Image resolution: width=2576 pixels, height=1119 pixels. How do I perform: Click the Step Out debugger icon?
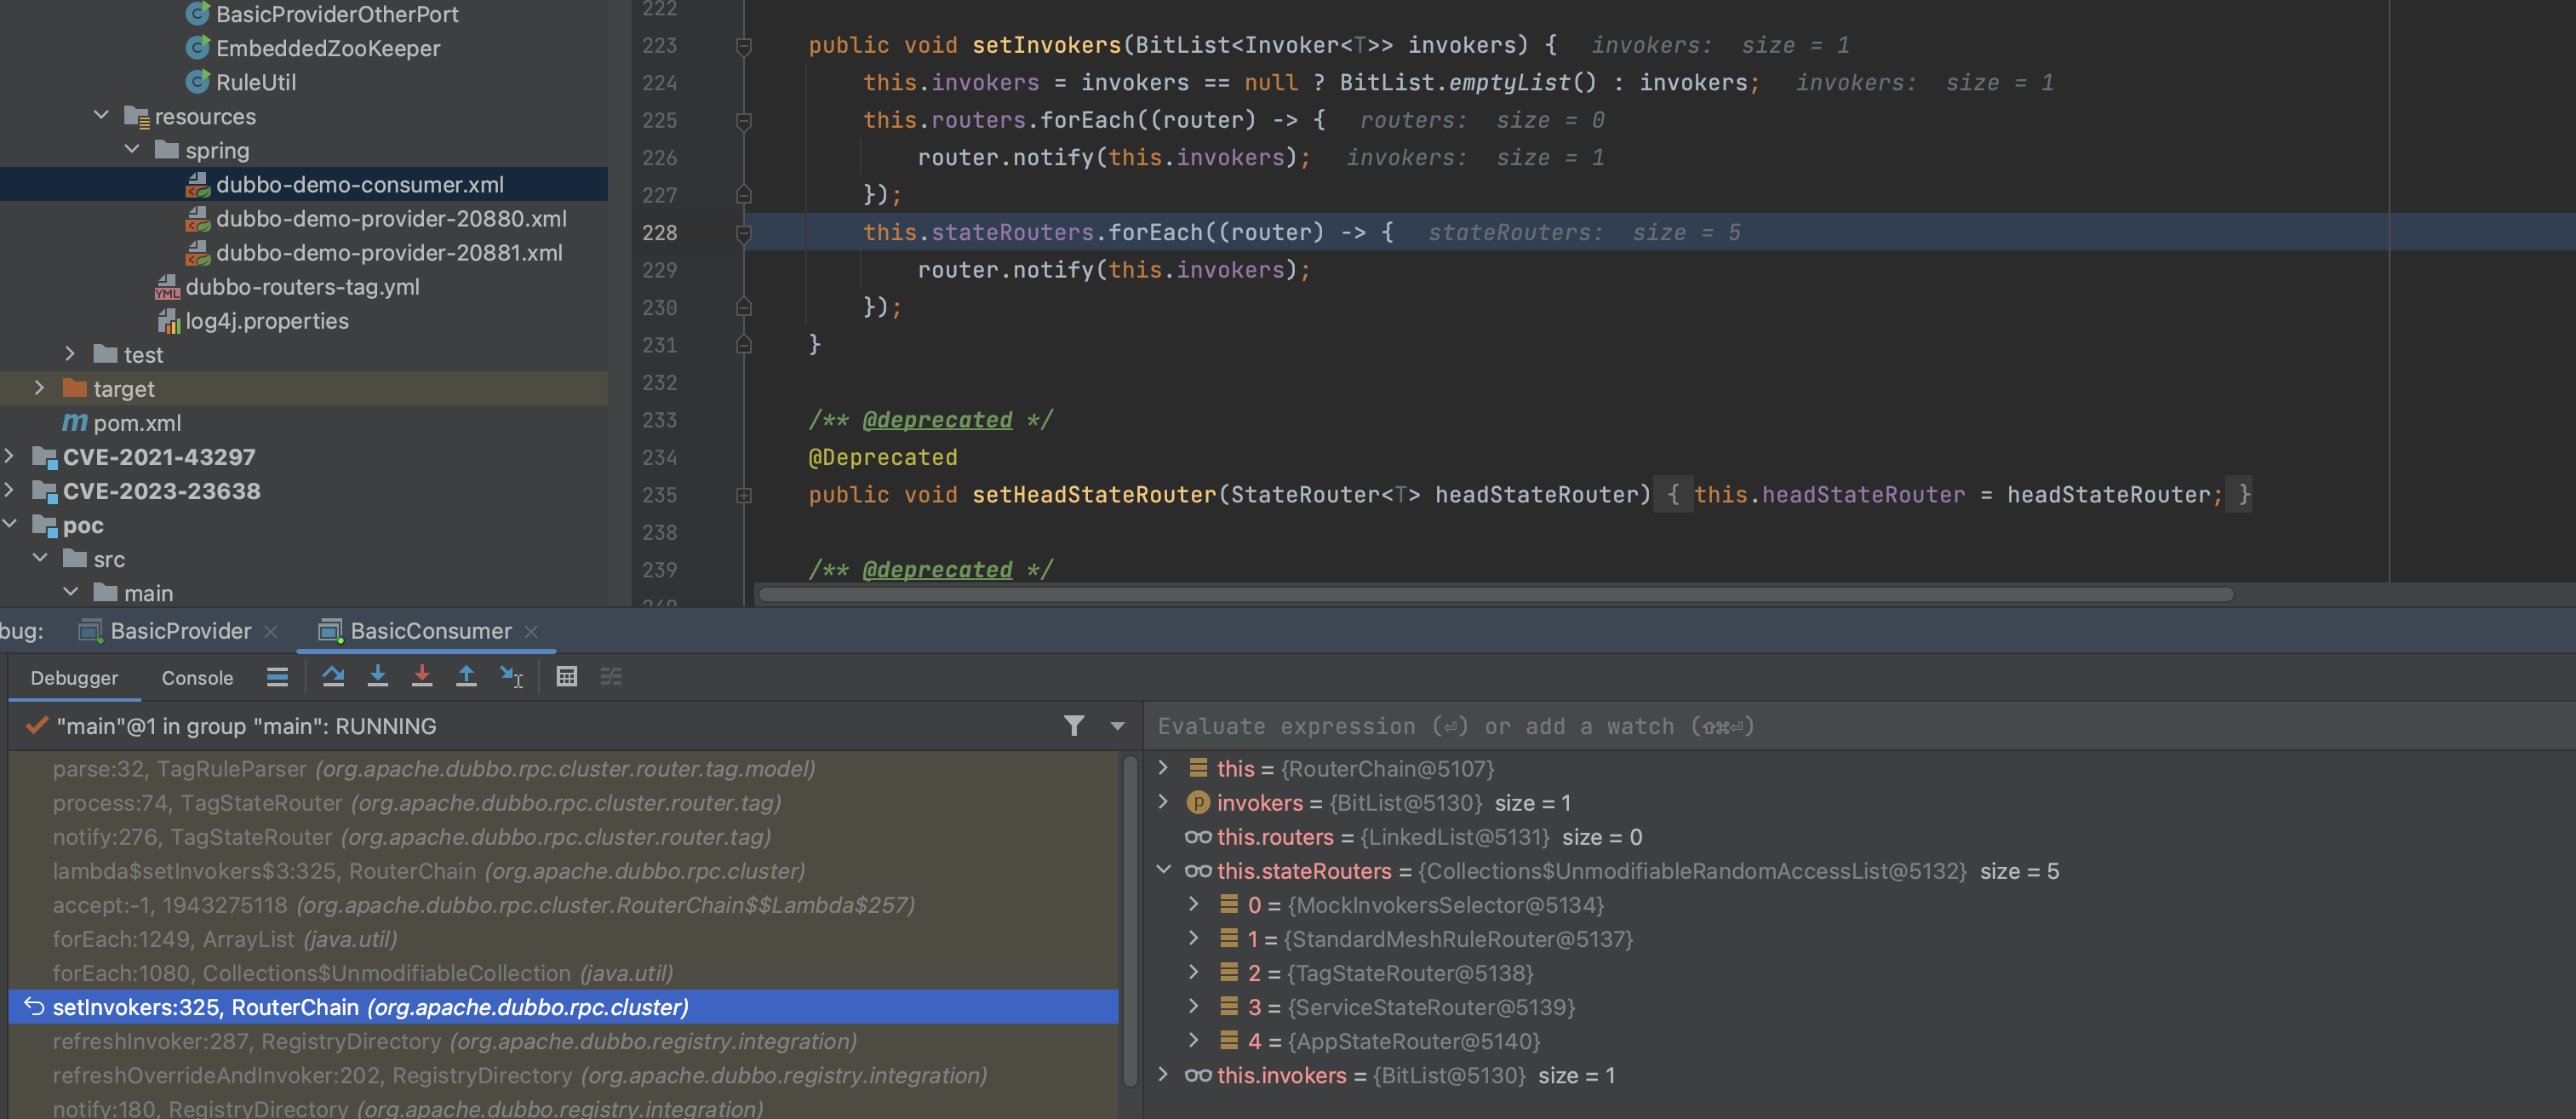pos(466,677)
